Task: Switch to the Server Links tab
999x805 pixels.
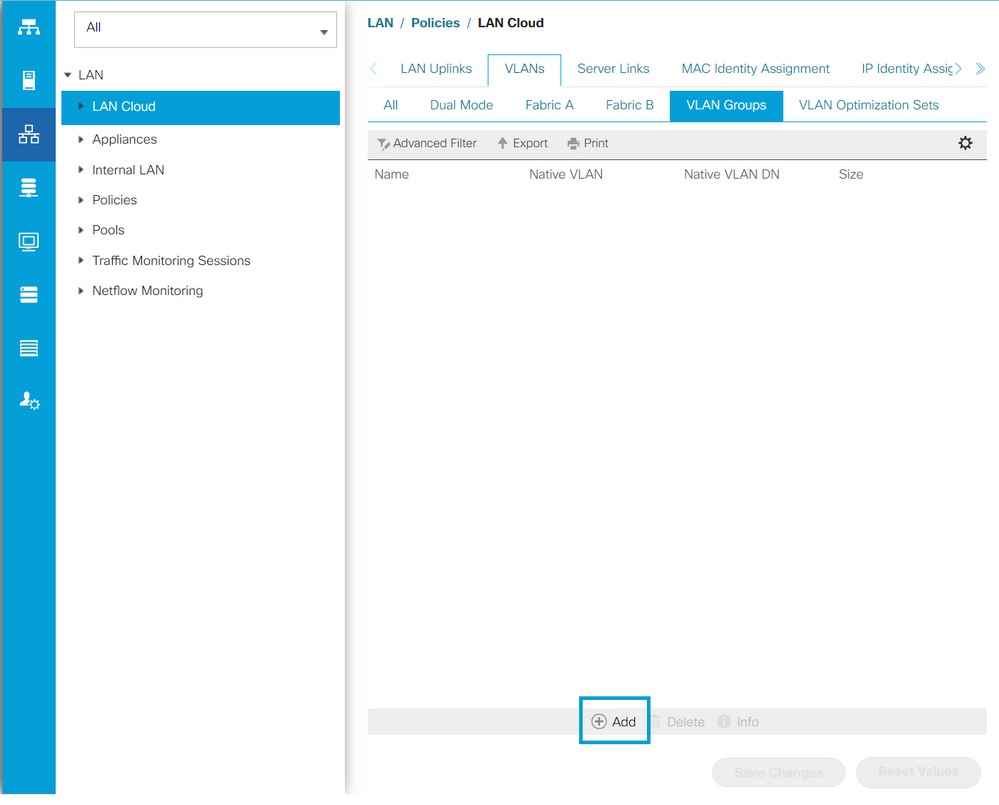Action: [x=613, y=68]
